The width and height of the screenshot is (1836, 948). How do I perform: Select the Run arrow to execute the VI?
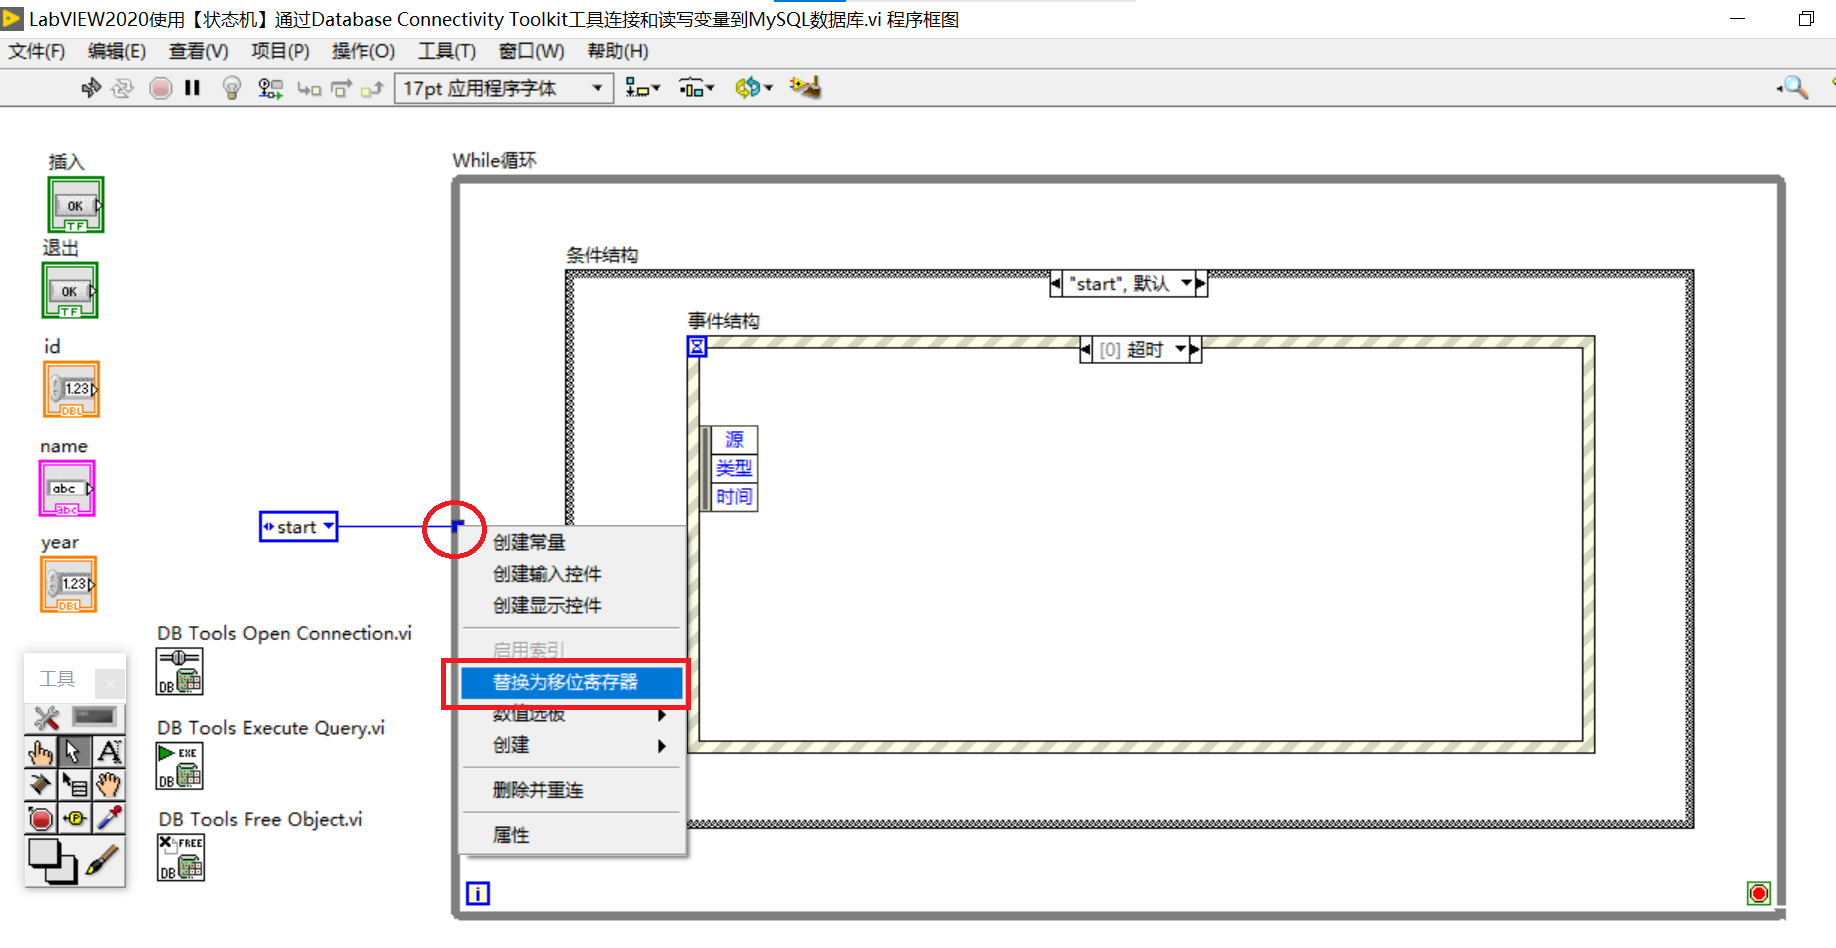pos(91,88)
